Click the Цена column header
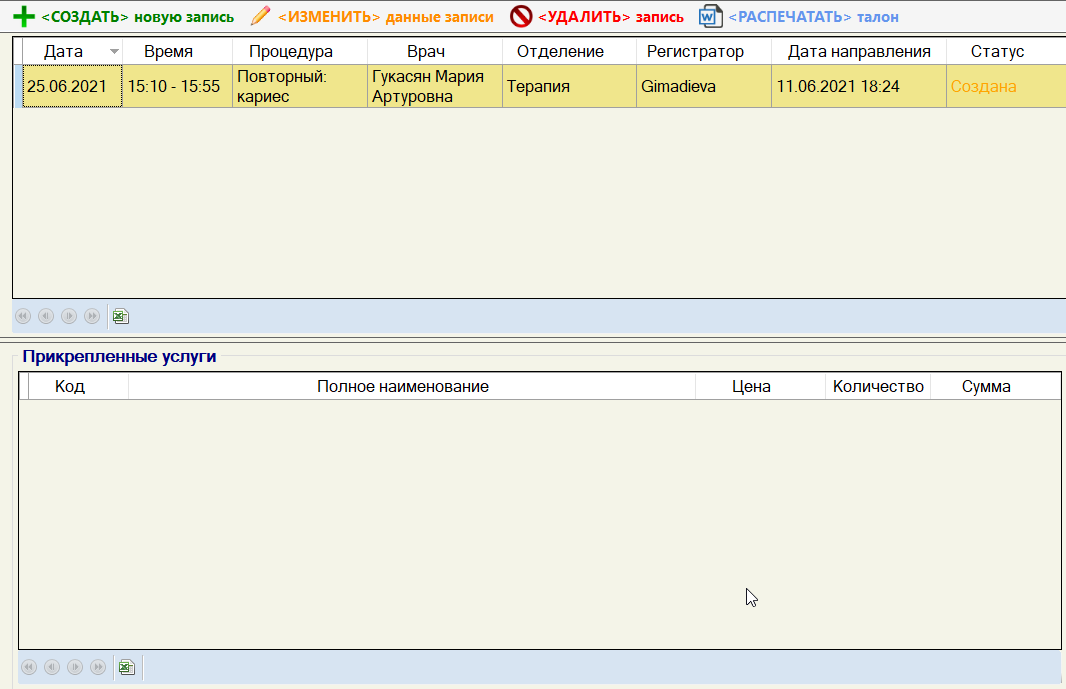This screenshot has height=689, width=1066. (751, 386)
